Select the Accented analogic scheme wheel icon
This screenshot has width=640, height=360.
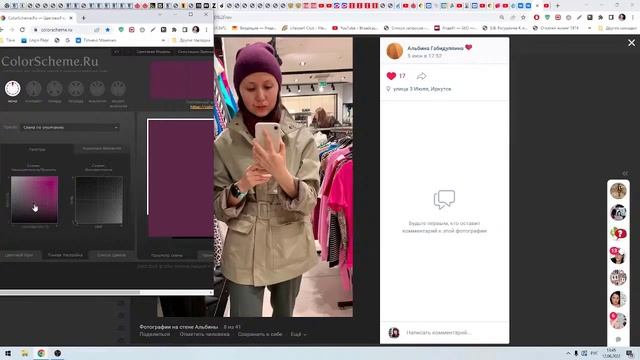118,89
